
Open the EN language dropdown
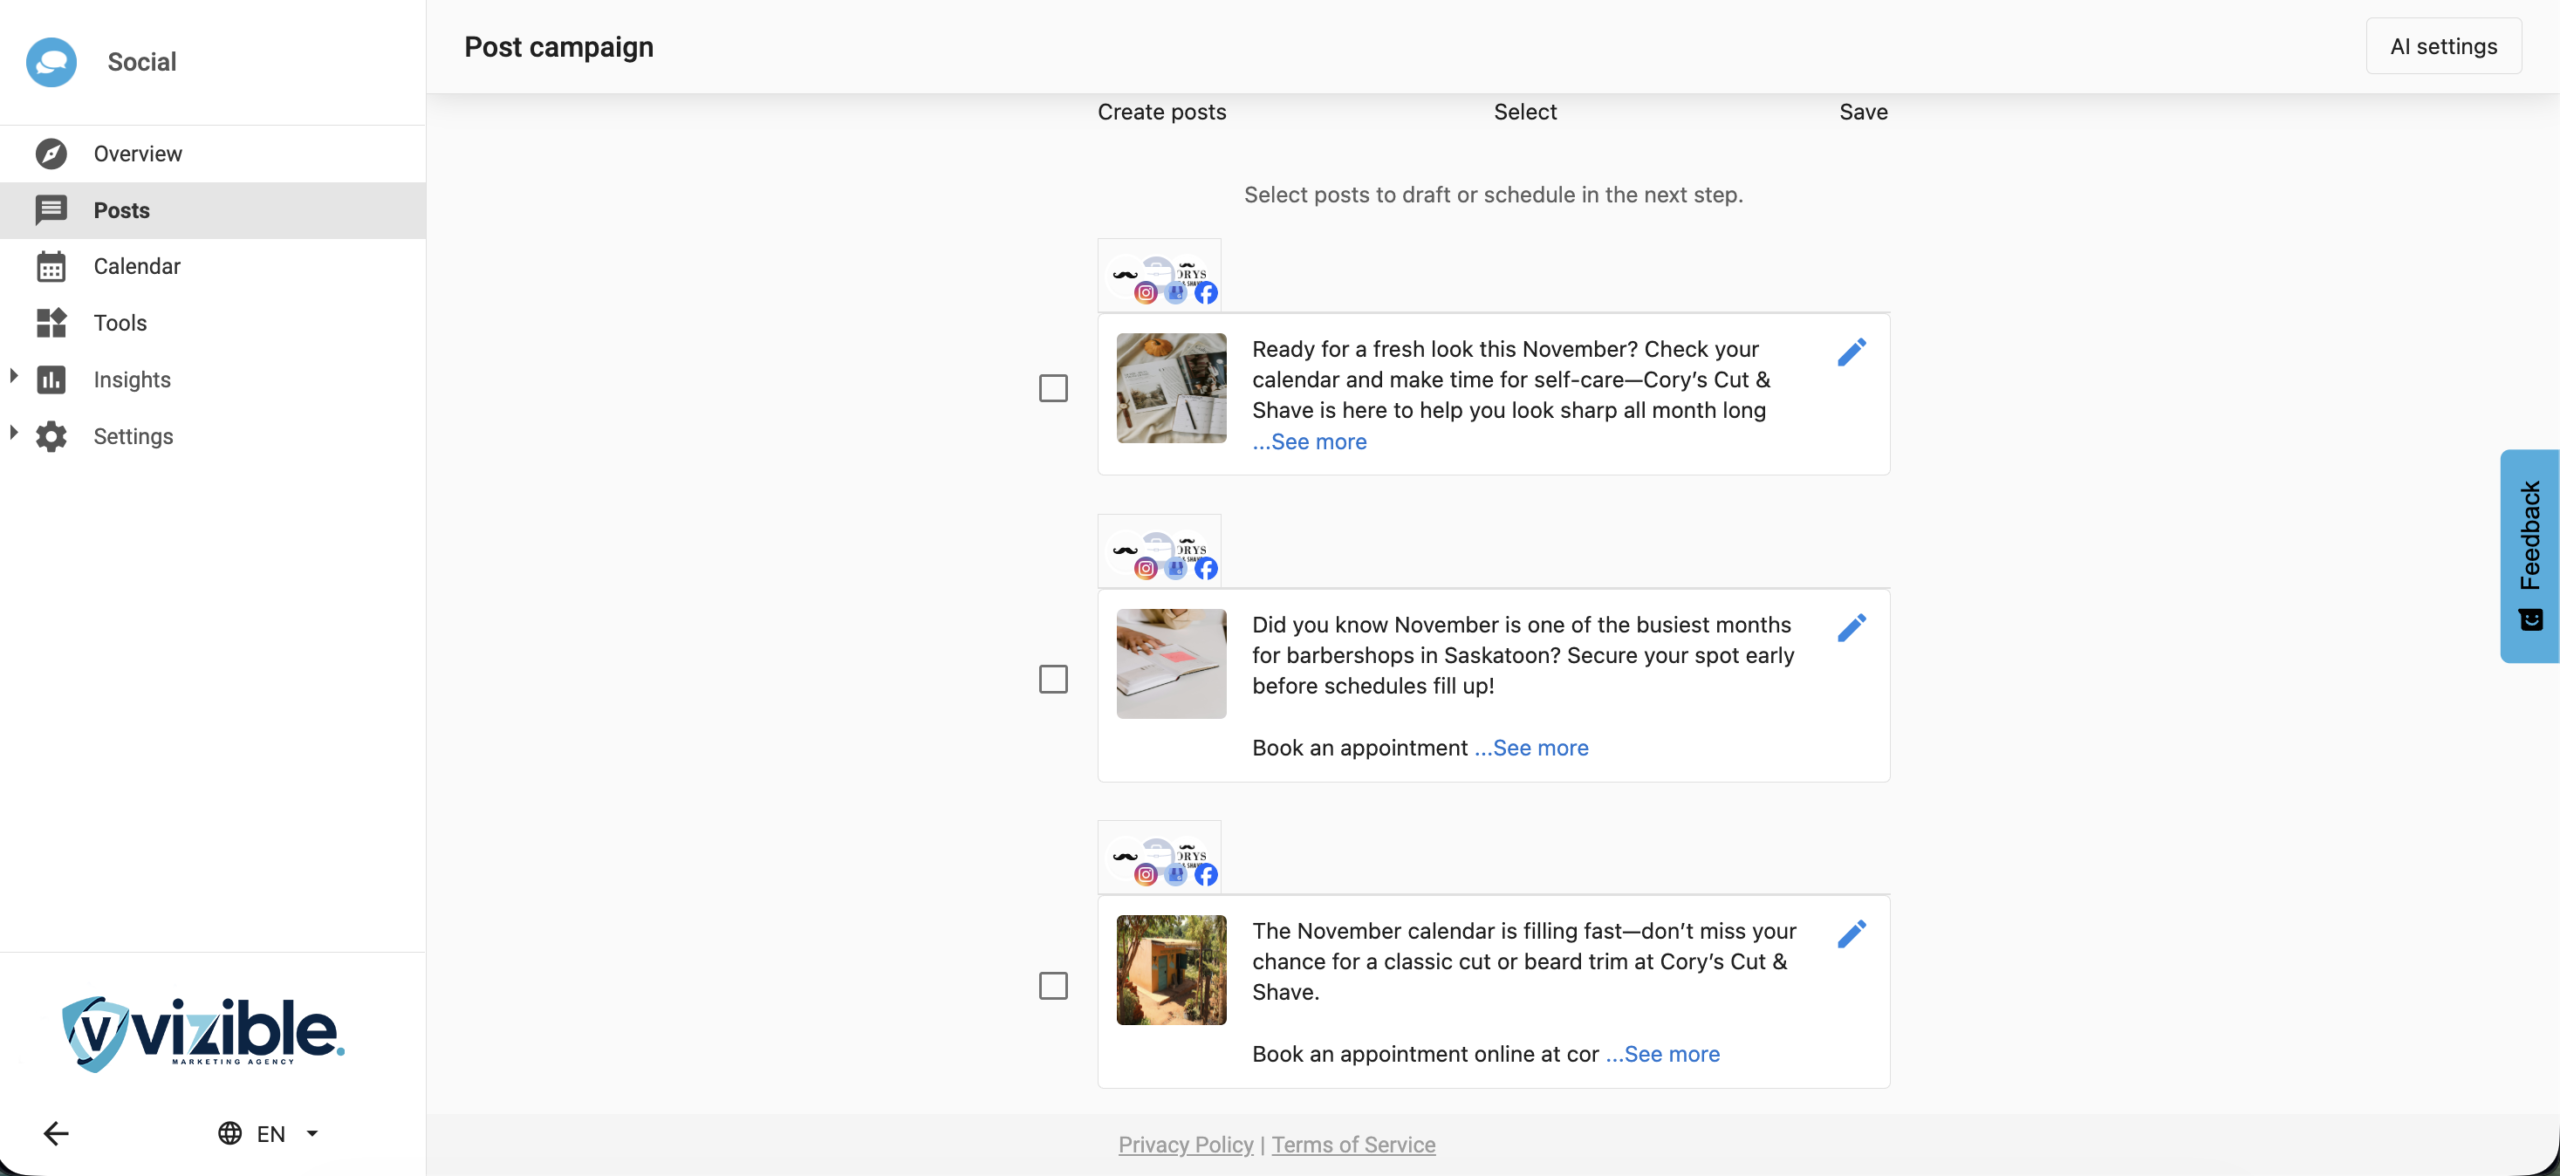click(x=270, y=1133)
